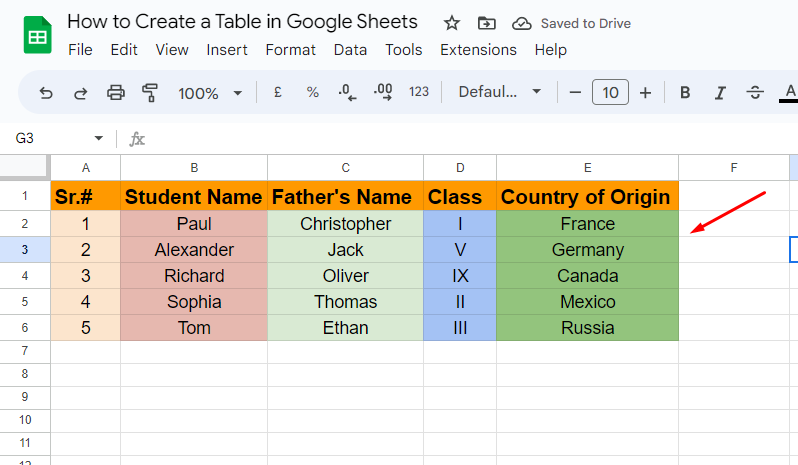This screenshot has height=465, width=798.
Task: Open the Default font dropdown
Action: click(499, 92)
